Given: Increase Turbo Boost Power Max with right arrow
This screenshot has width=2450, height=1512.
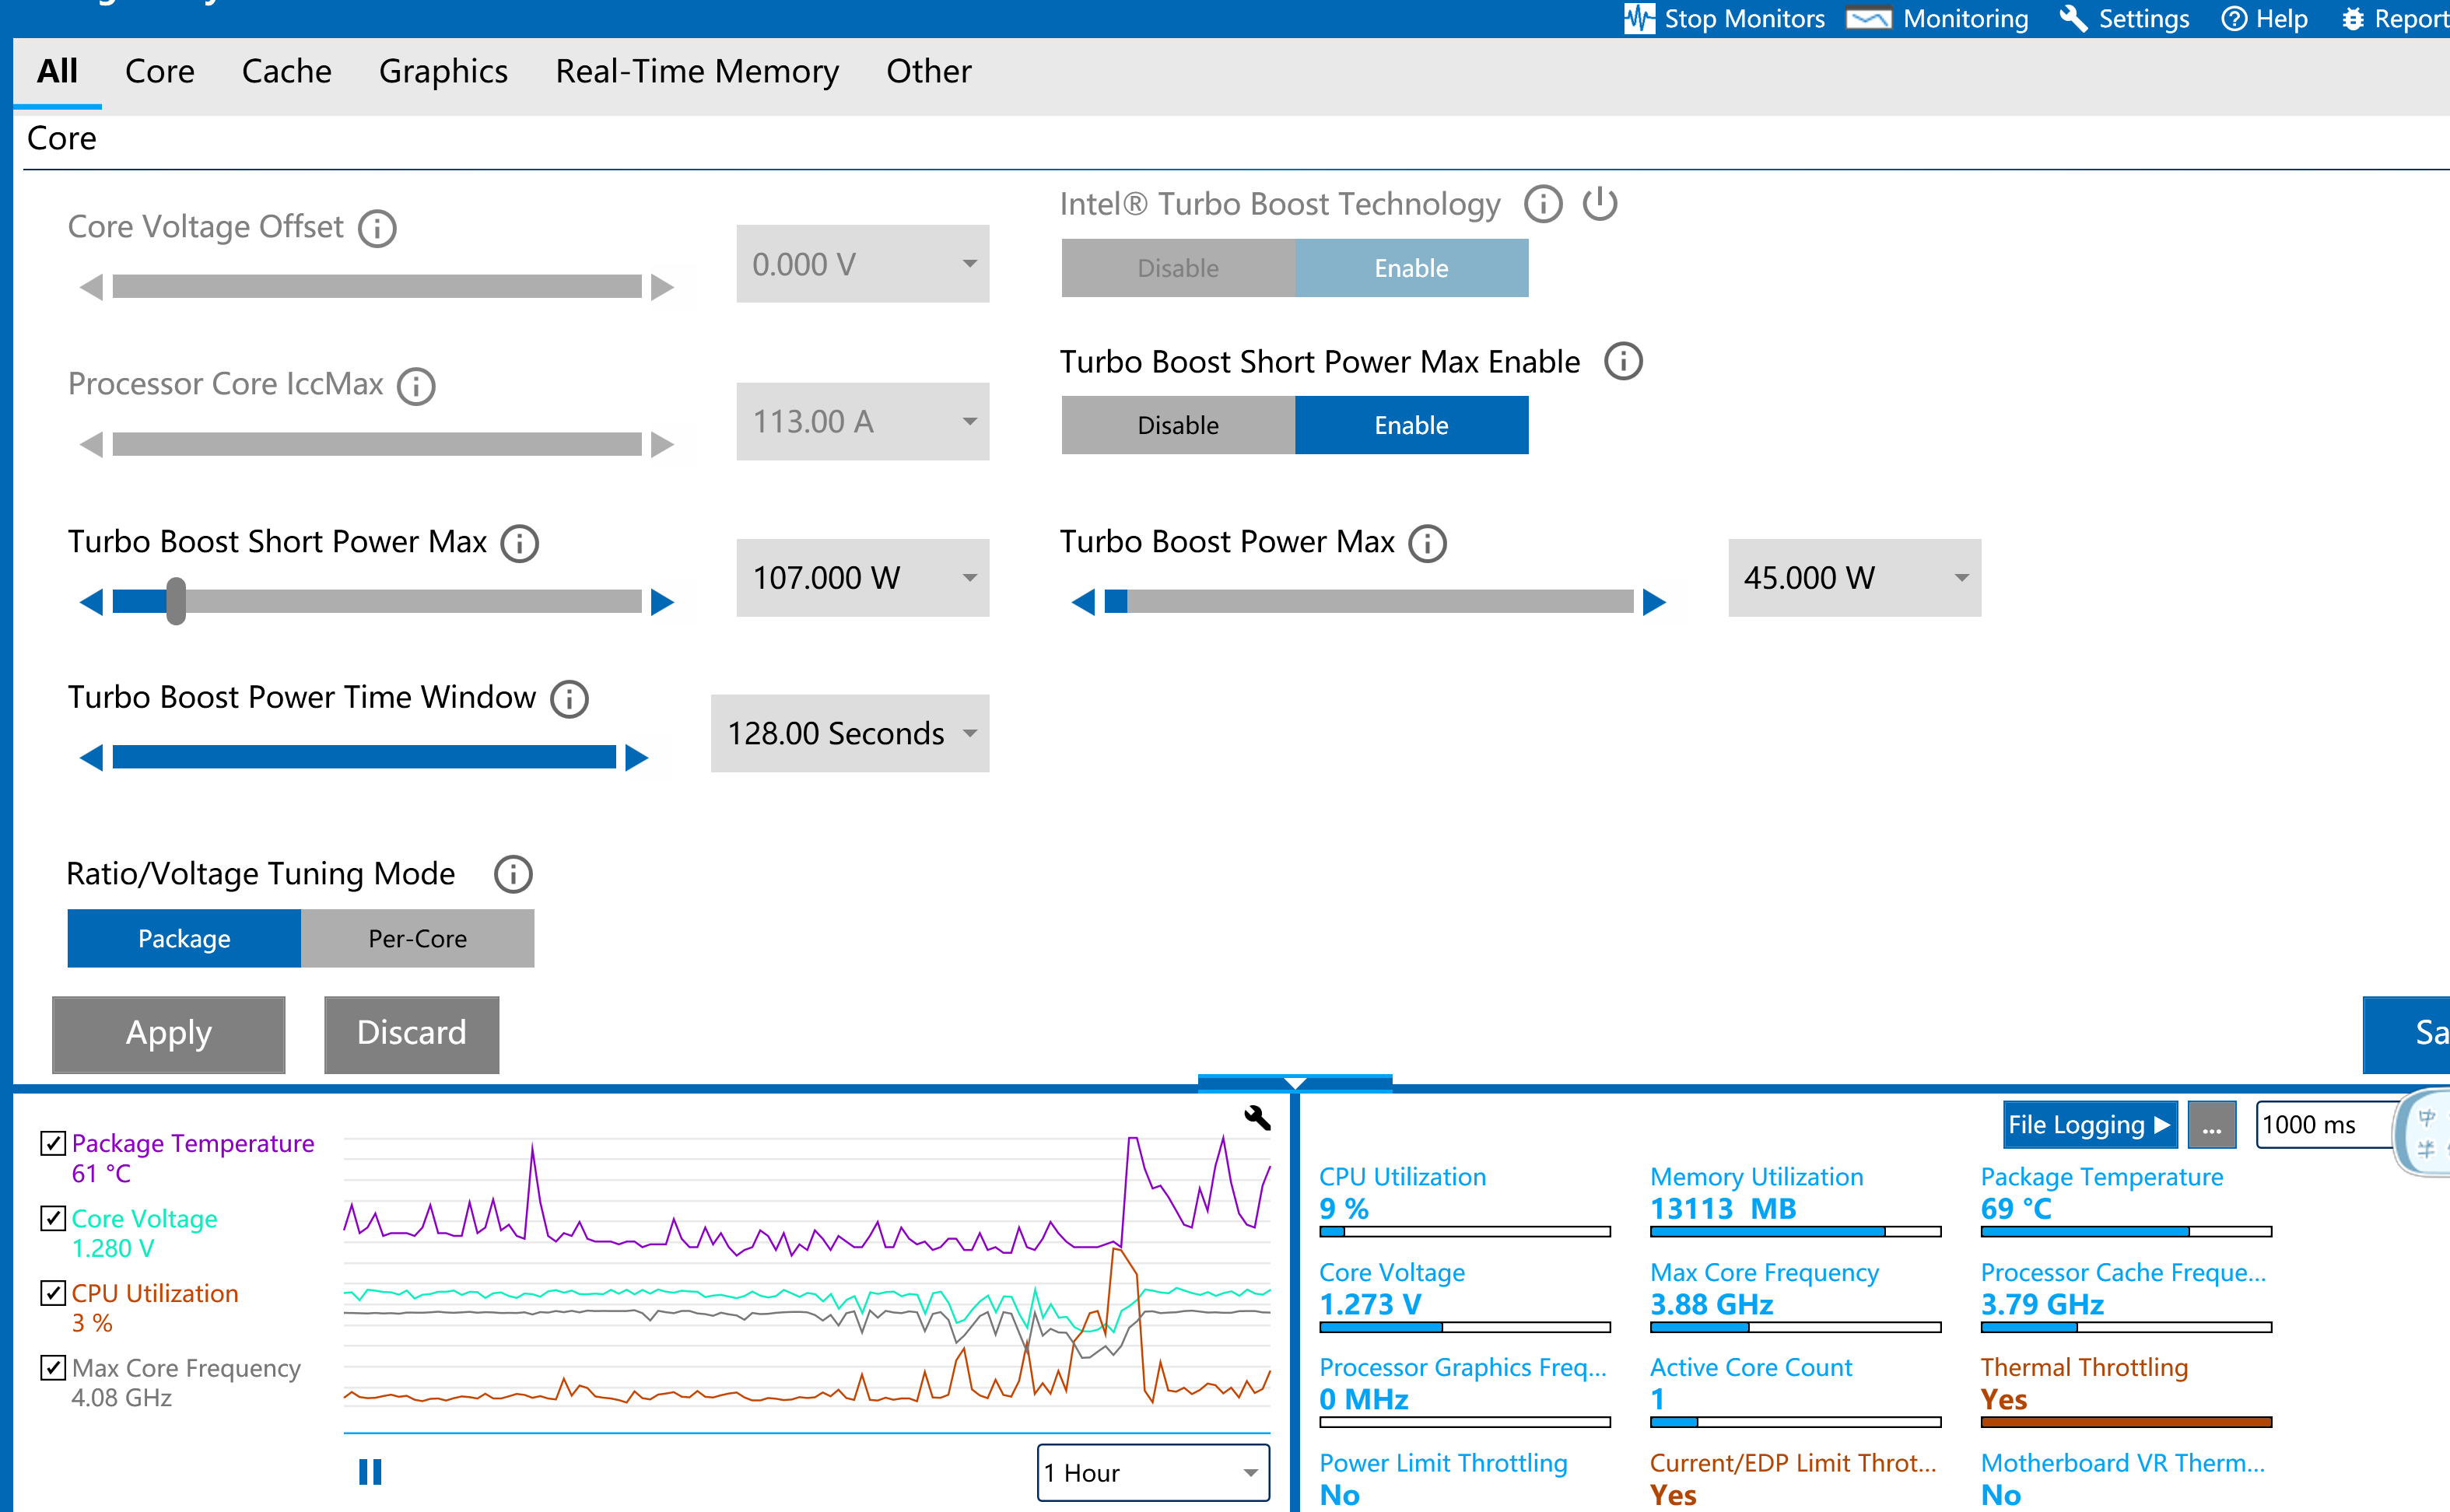Looking at the screenshot, I should tap(1655, 602).
